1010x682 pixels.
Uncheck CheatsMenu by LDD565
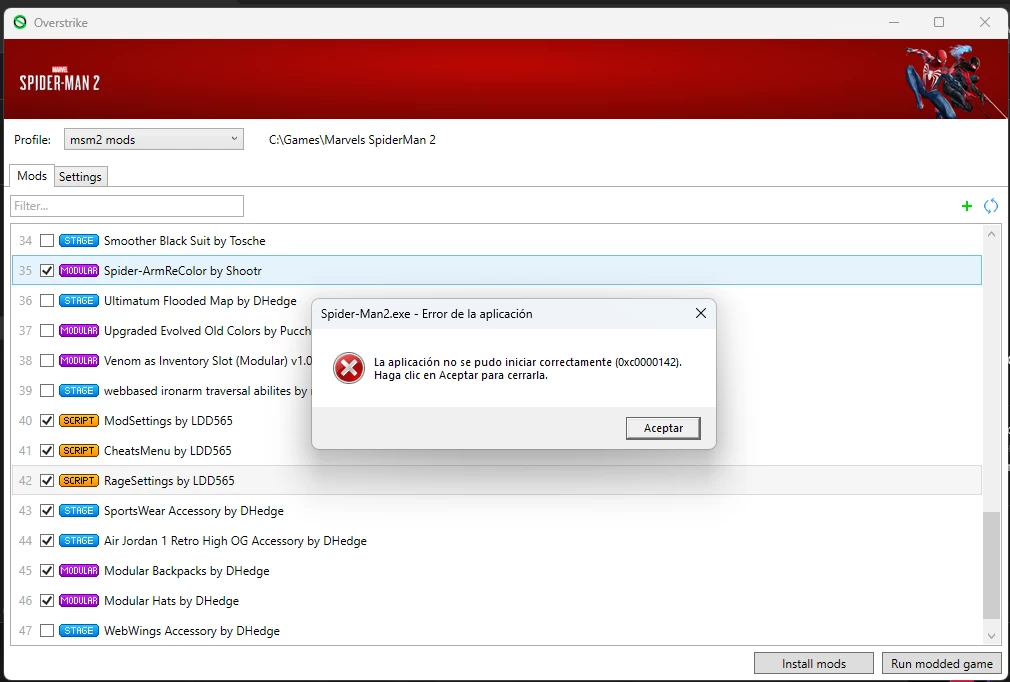(x=46, y=451)
